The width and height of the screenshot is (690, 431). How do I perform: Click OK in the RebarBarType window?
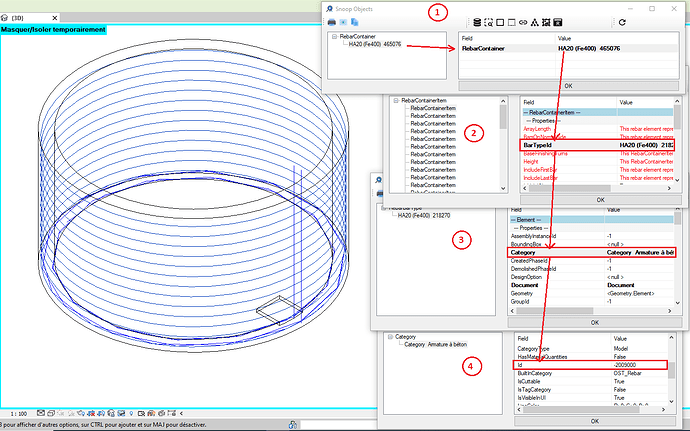(595, 323)
